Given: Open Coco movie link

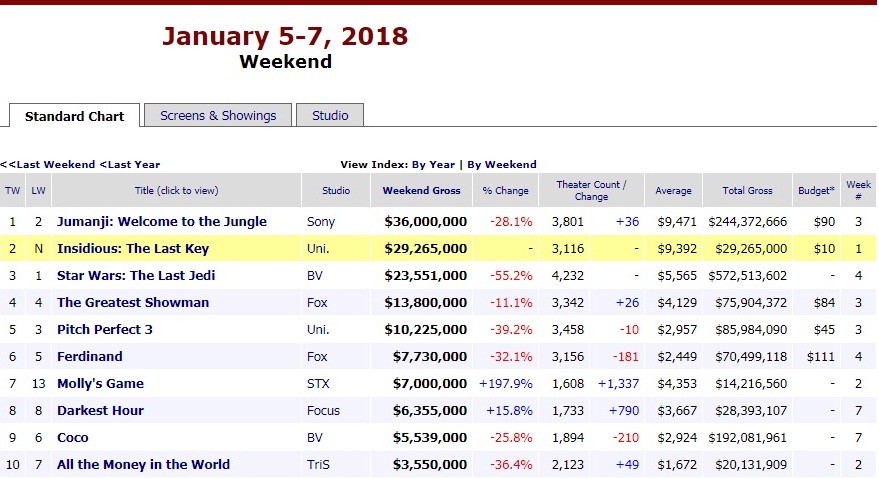Looking at the screenshot, I should 73,437.
